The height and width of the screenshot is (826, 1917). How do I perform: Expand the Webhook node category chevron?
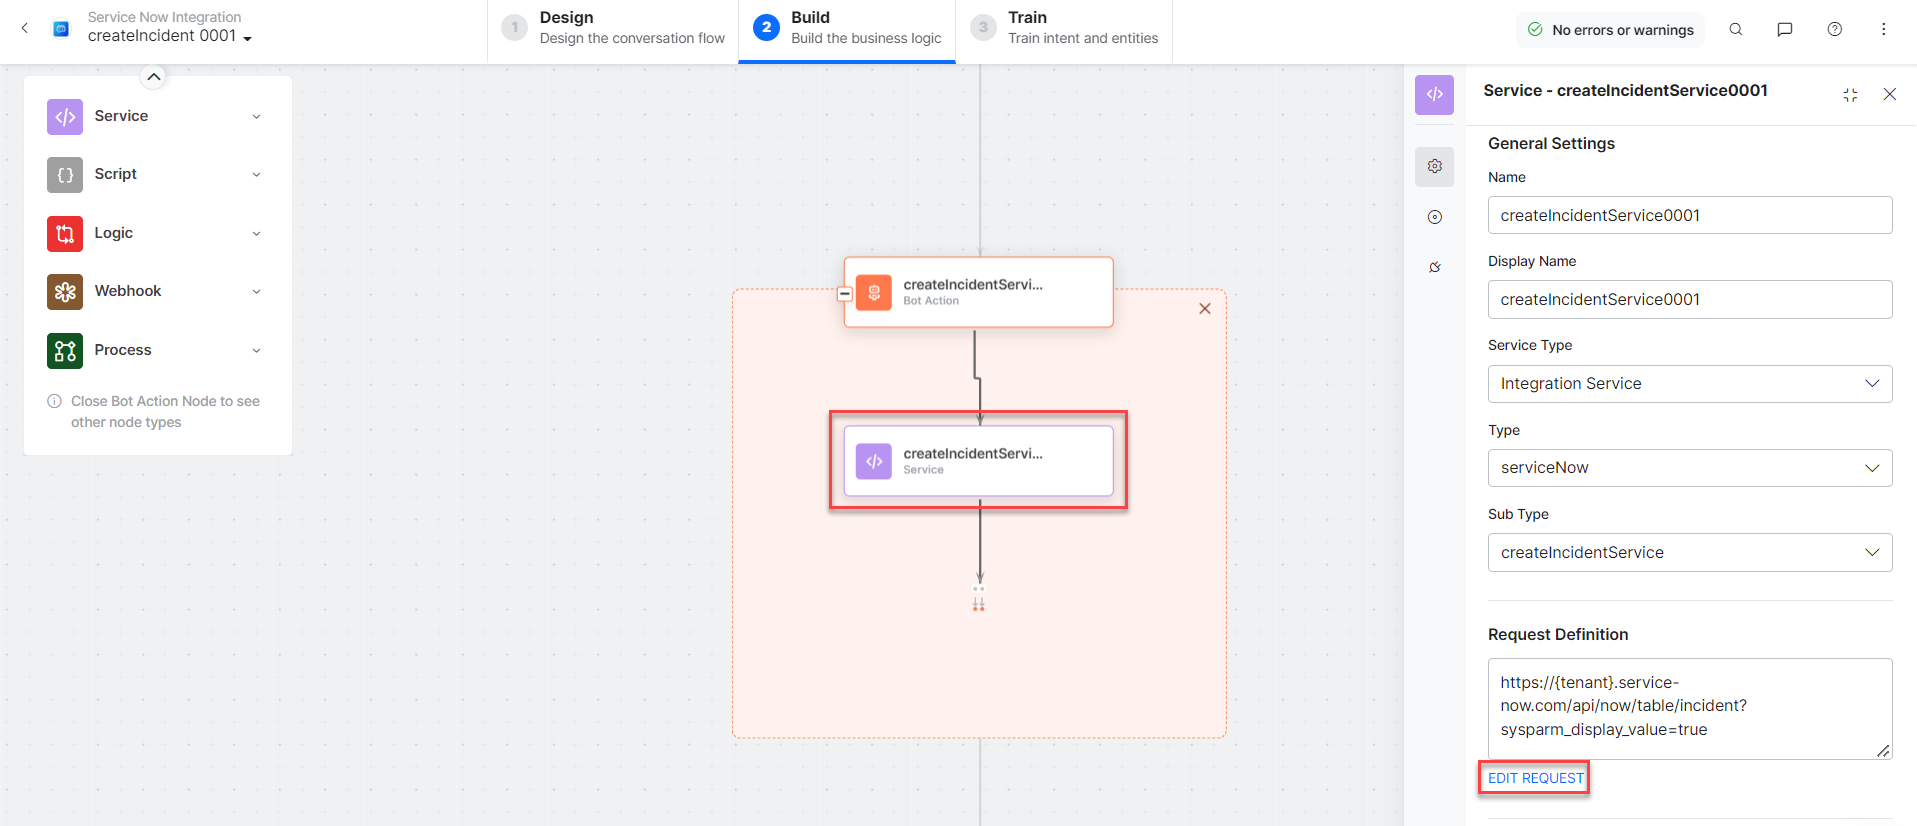(x=257, y=292)
